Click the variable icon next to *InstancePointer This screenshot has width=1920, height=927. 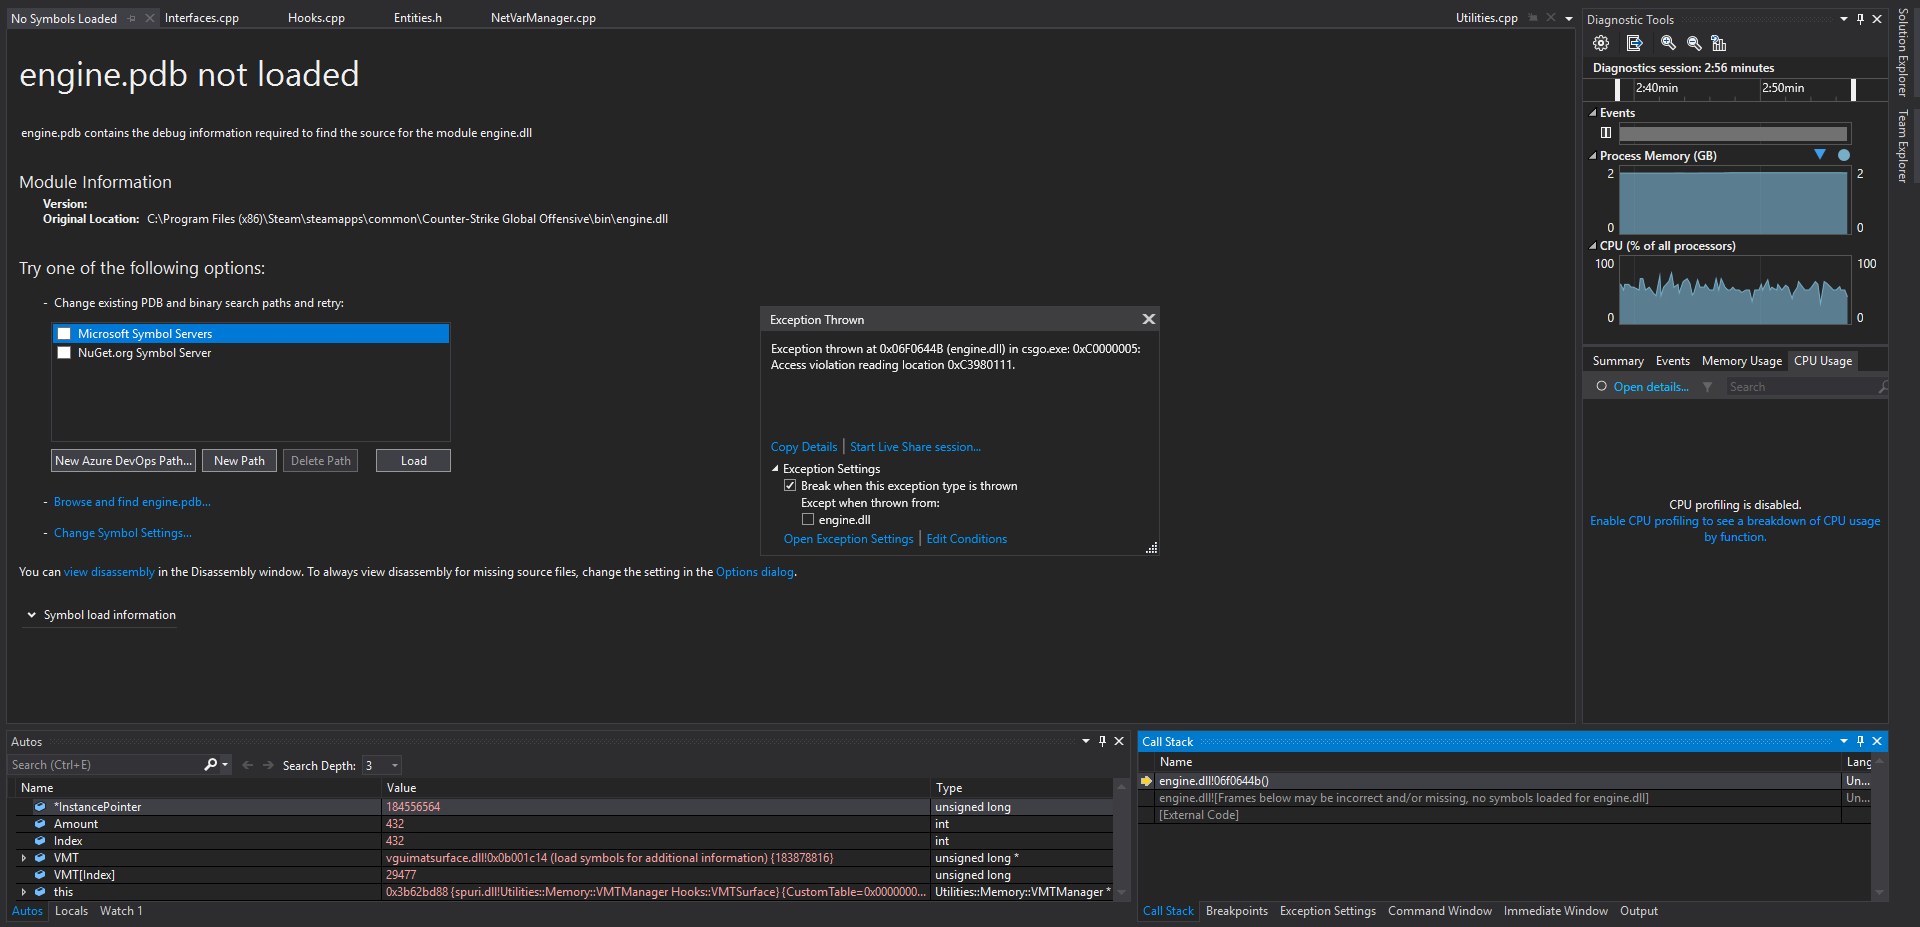click(40, 807)
